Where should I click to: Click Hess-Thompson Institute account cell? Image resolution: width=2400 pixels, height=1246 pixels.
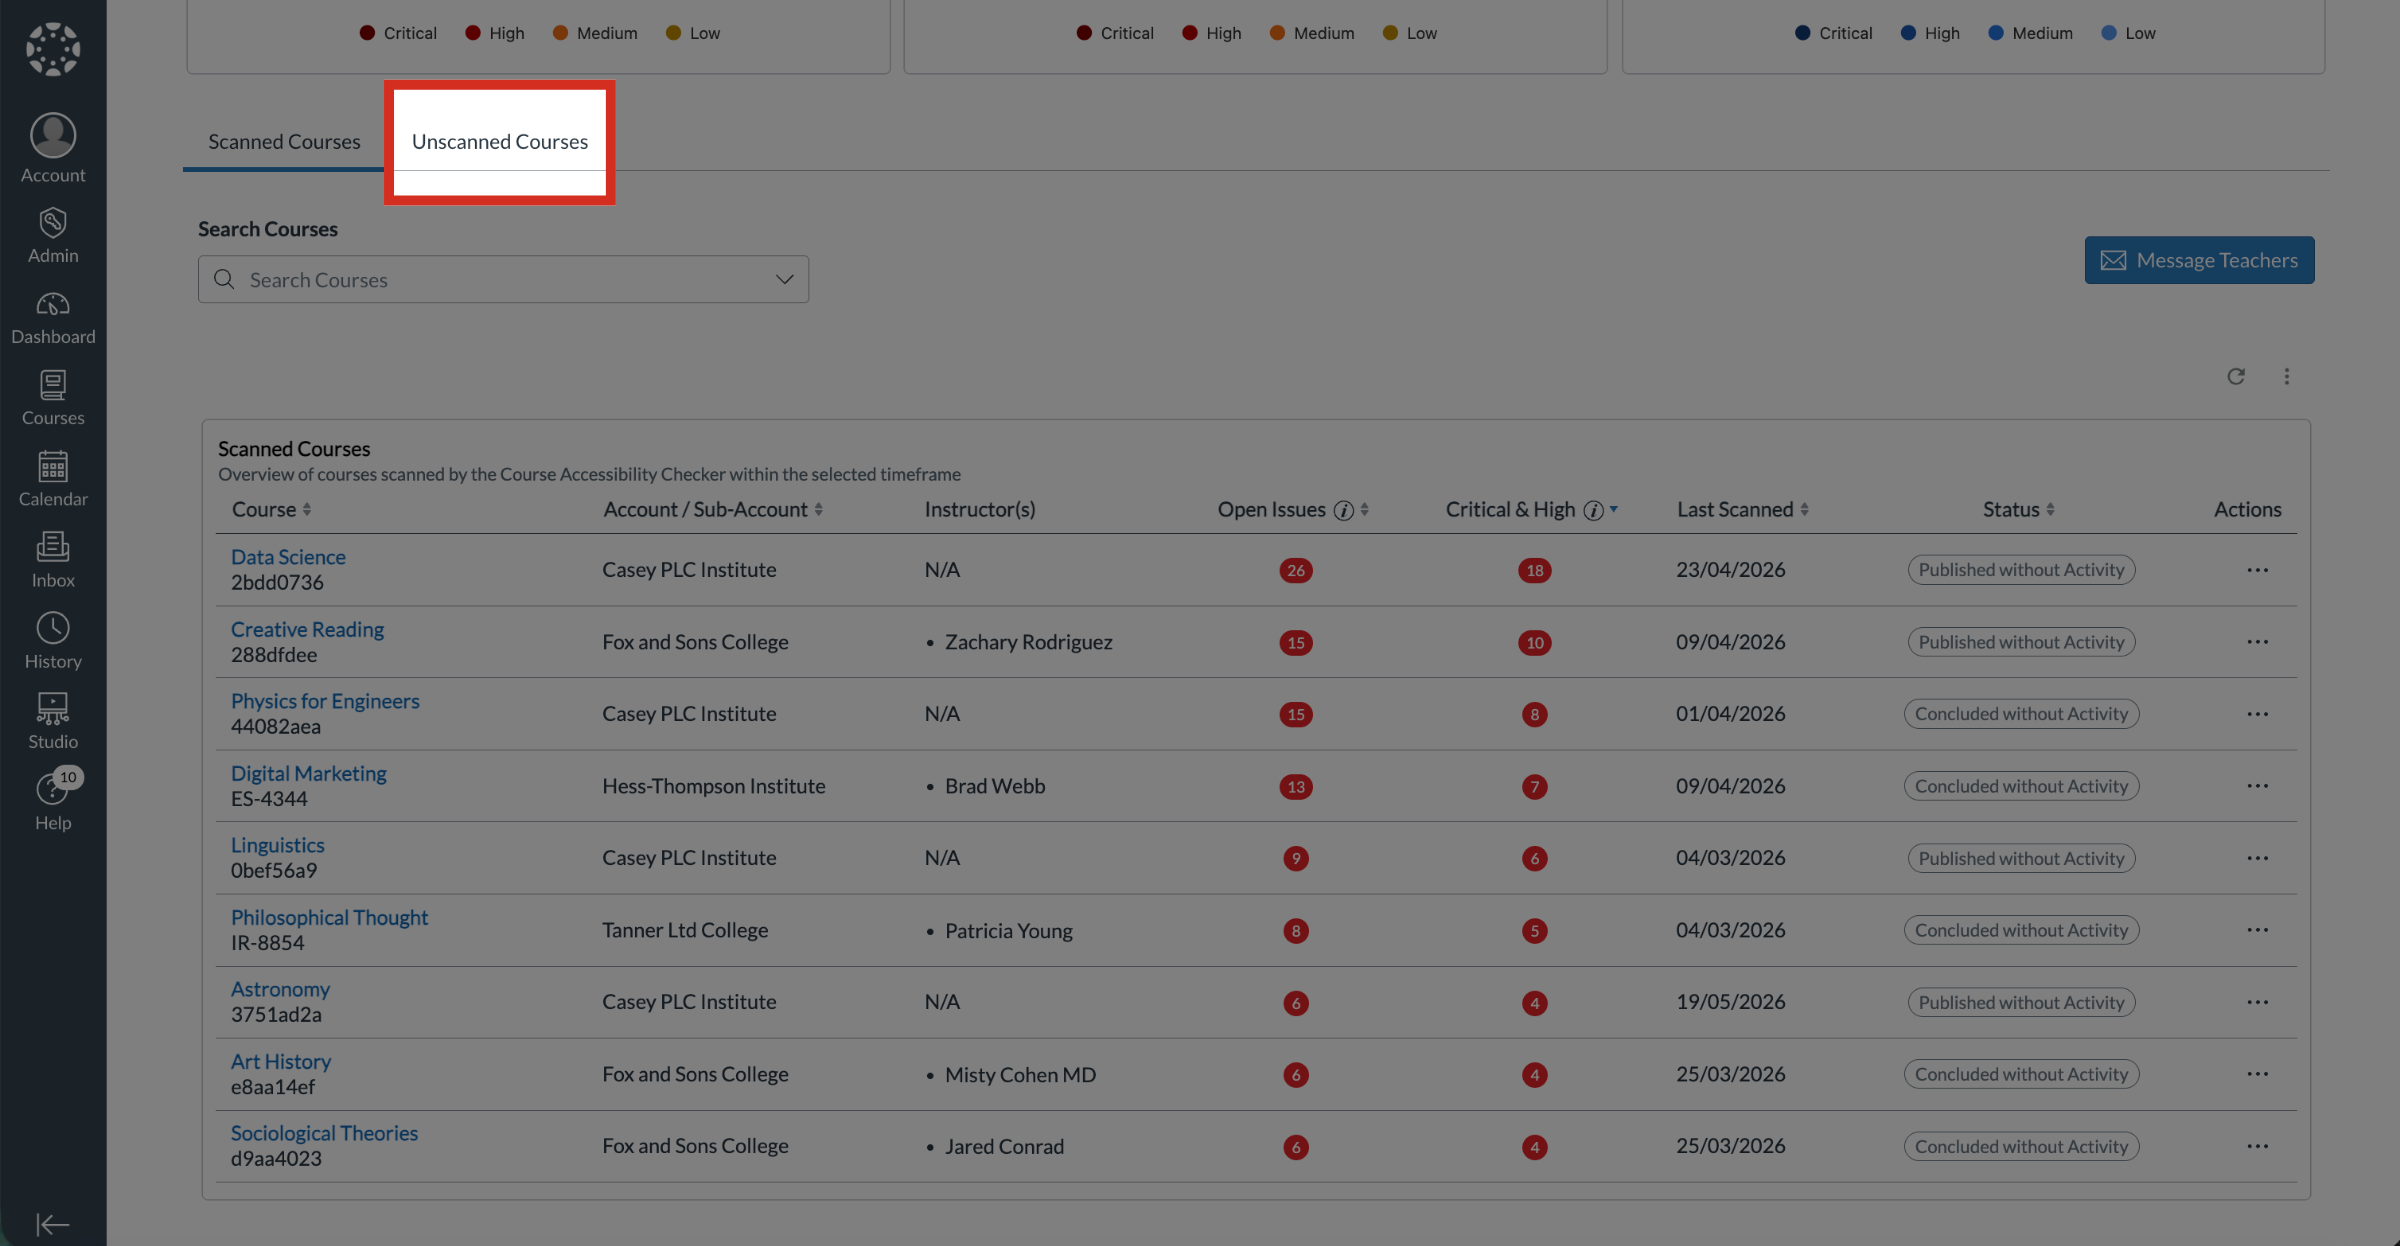coord(714,786)
